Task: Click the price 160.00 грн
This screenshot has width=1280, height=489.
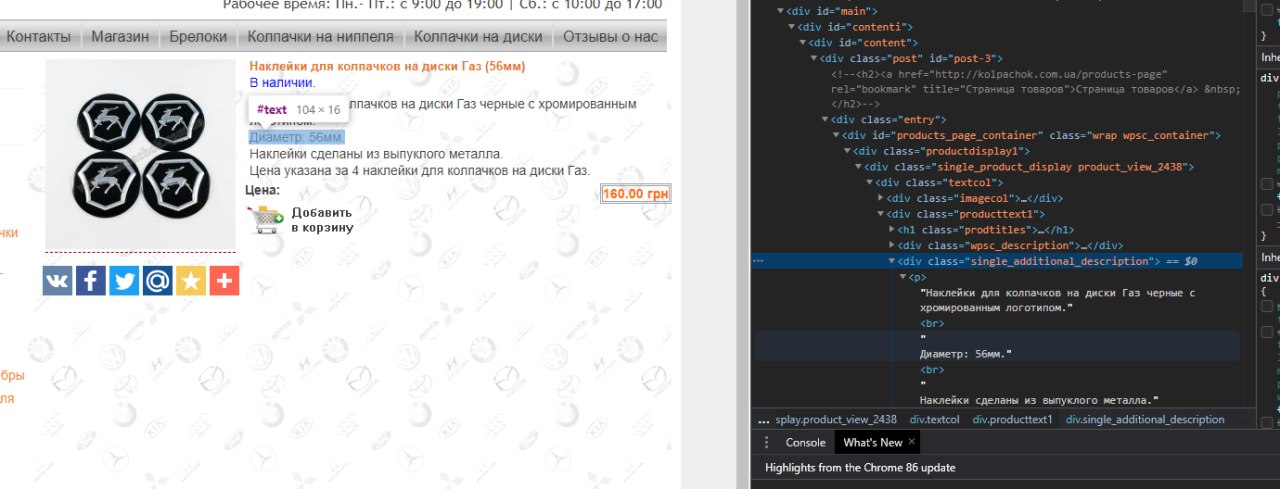Action: pyautogui.click(x=634, y=194)
